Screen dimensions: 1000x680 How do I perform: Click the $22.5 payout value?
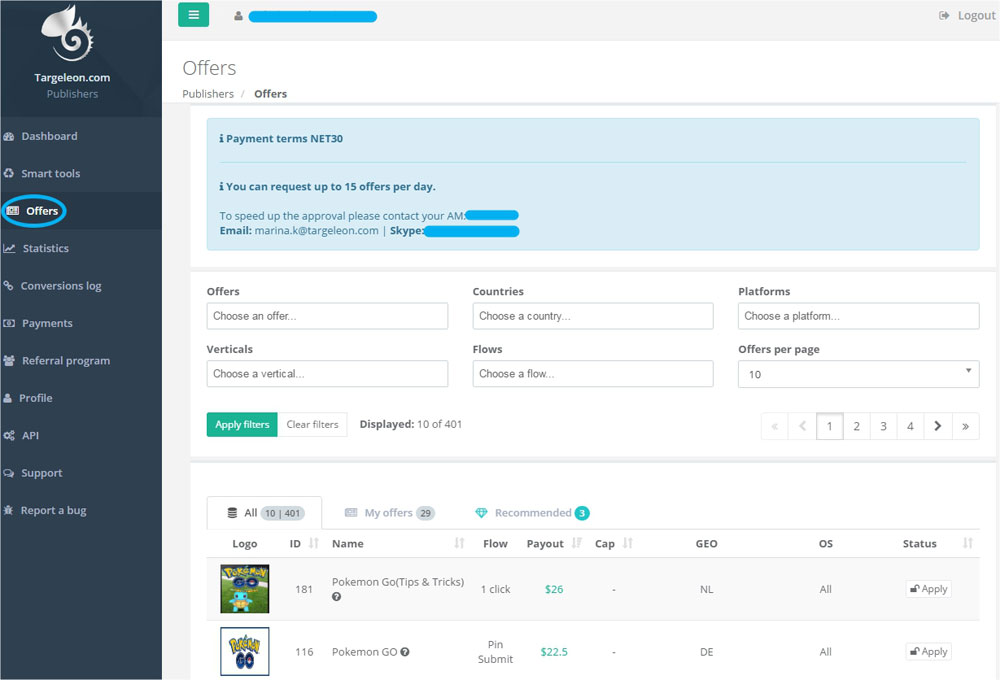coord(554,652)
